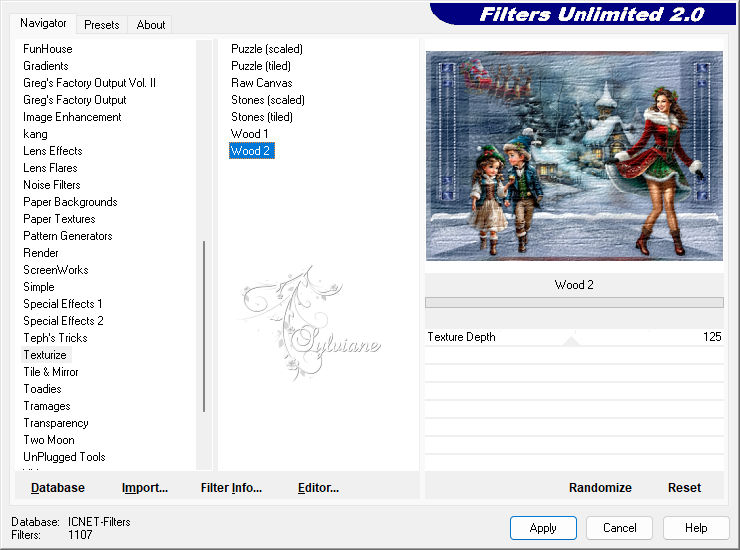Select Paper Backgrounds category
The height and width of the screenshot is (550, 740).
[x=70, y=202]
